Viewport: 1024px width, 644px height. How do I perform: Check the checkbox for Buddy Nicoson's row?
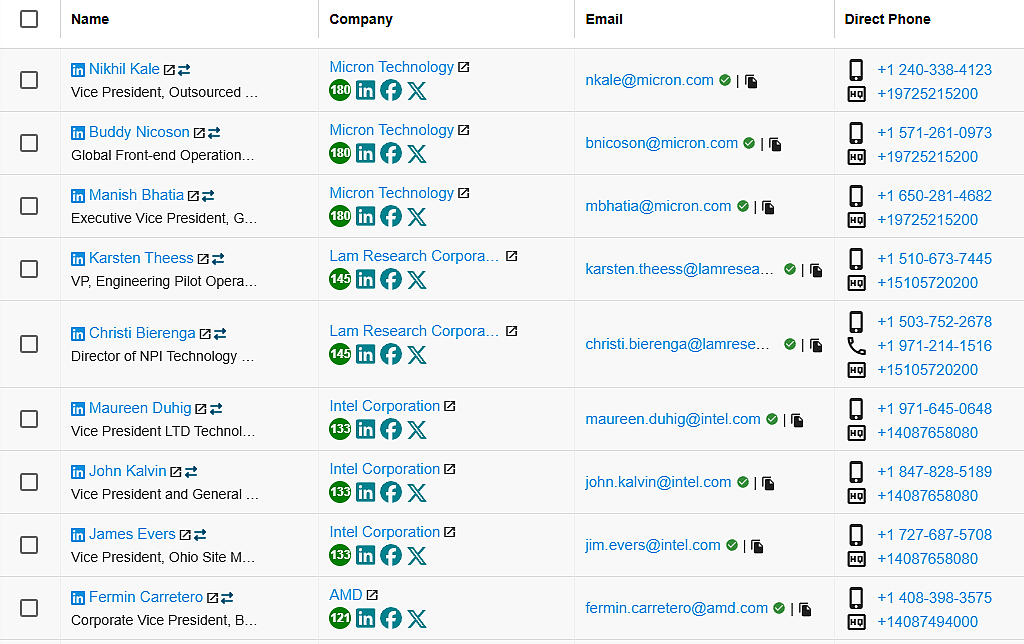(29, 143)
